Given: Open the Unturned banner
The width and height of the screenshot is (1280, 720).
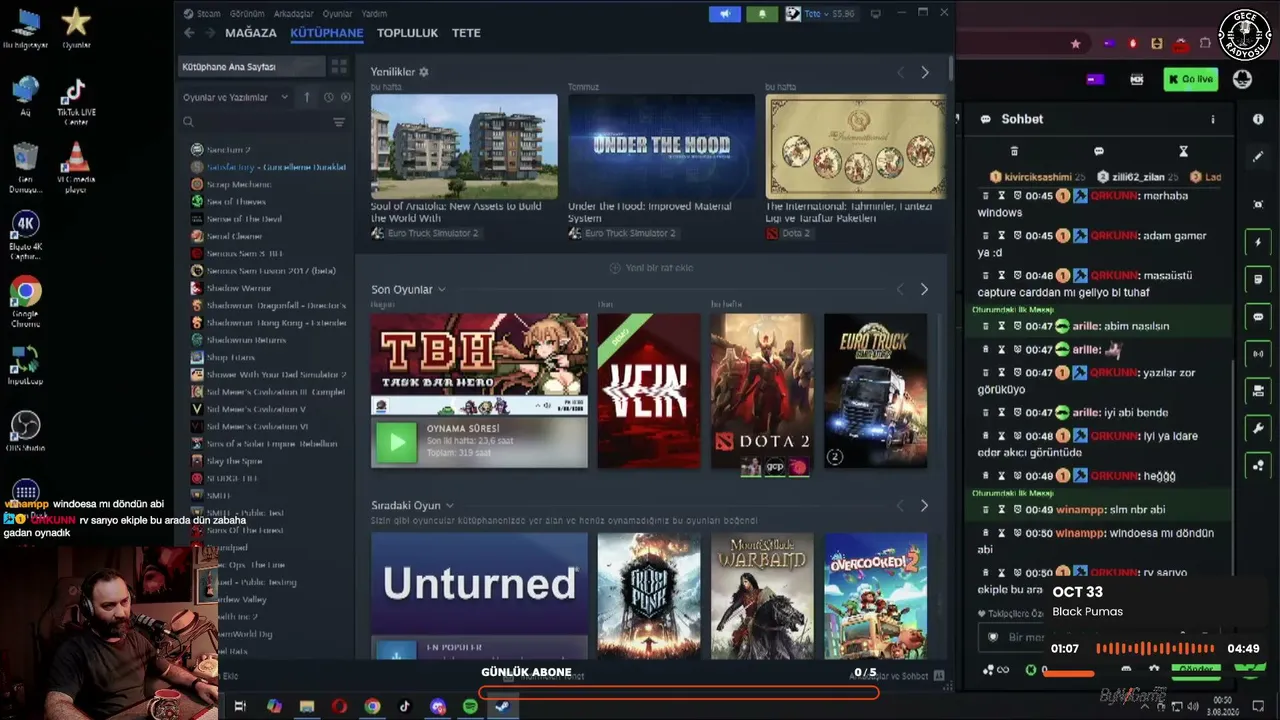Looking at the screenshot, I should (x=479, y=596).
